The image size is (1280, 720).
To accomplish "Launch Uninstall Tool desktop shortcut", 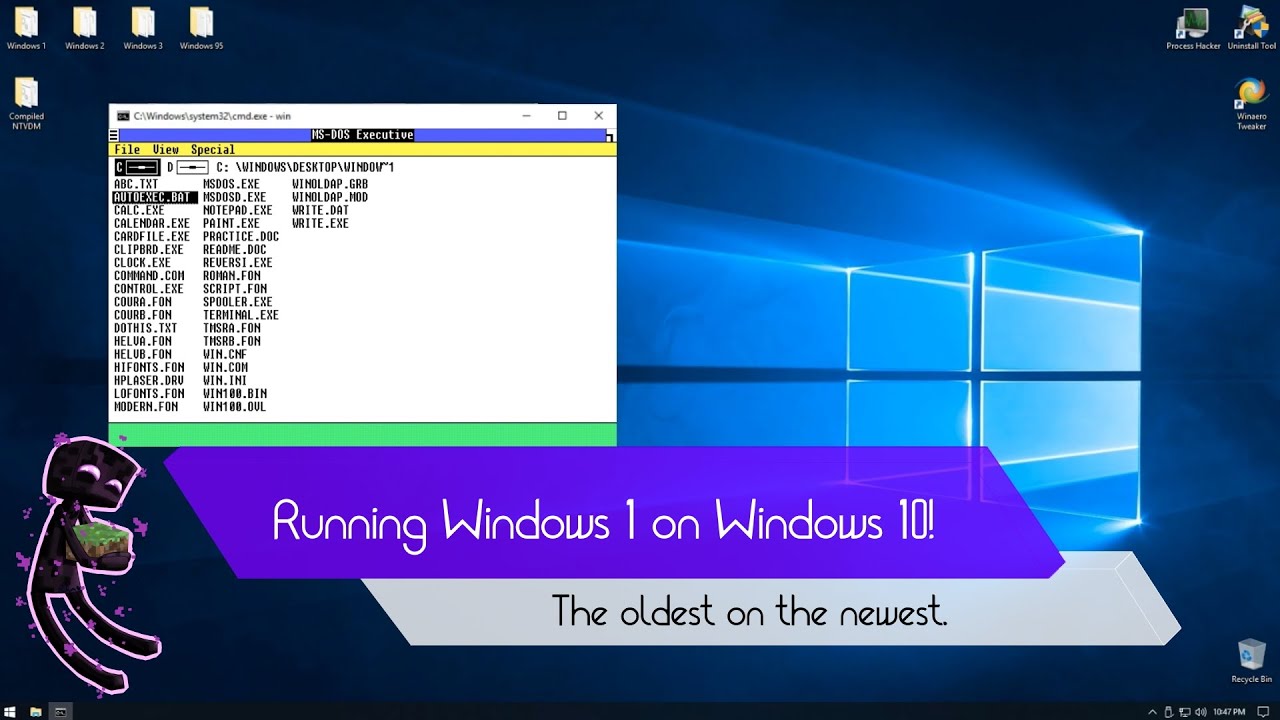I will point(1251,28).
